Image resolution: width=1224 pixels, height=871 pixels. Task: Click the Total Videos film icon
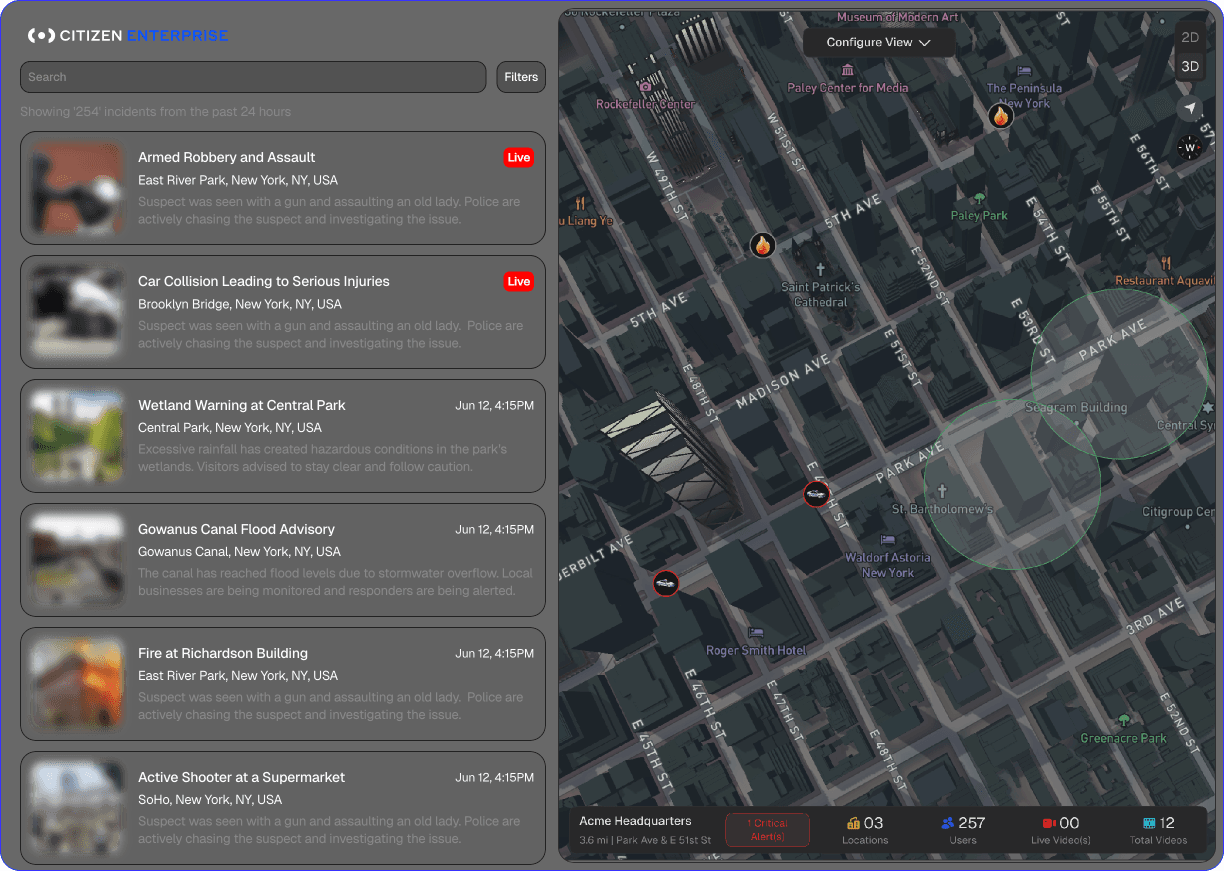[x=1149, y=823]
